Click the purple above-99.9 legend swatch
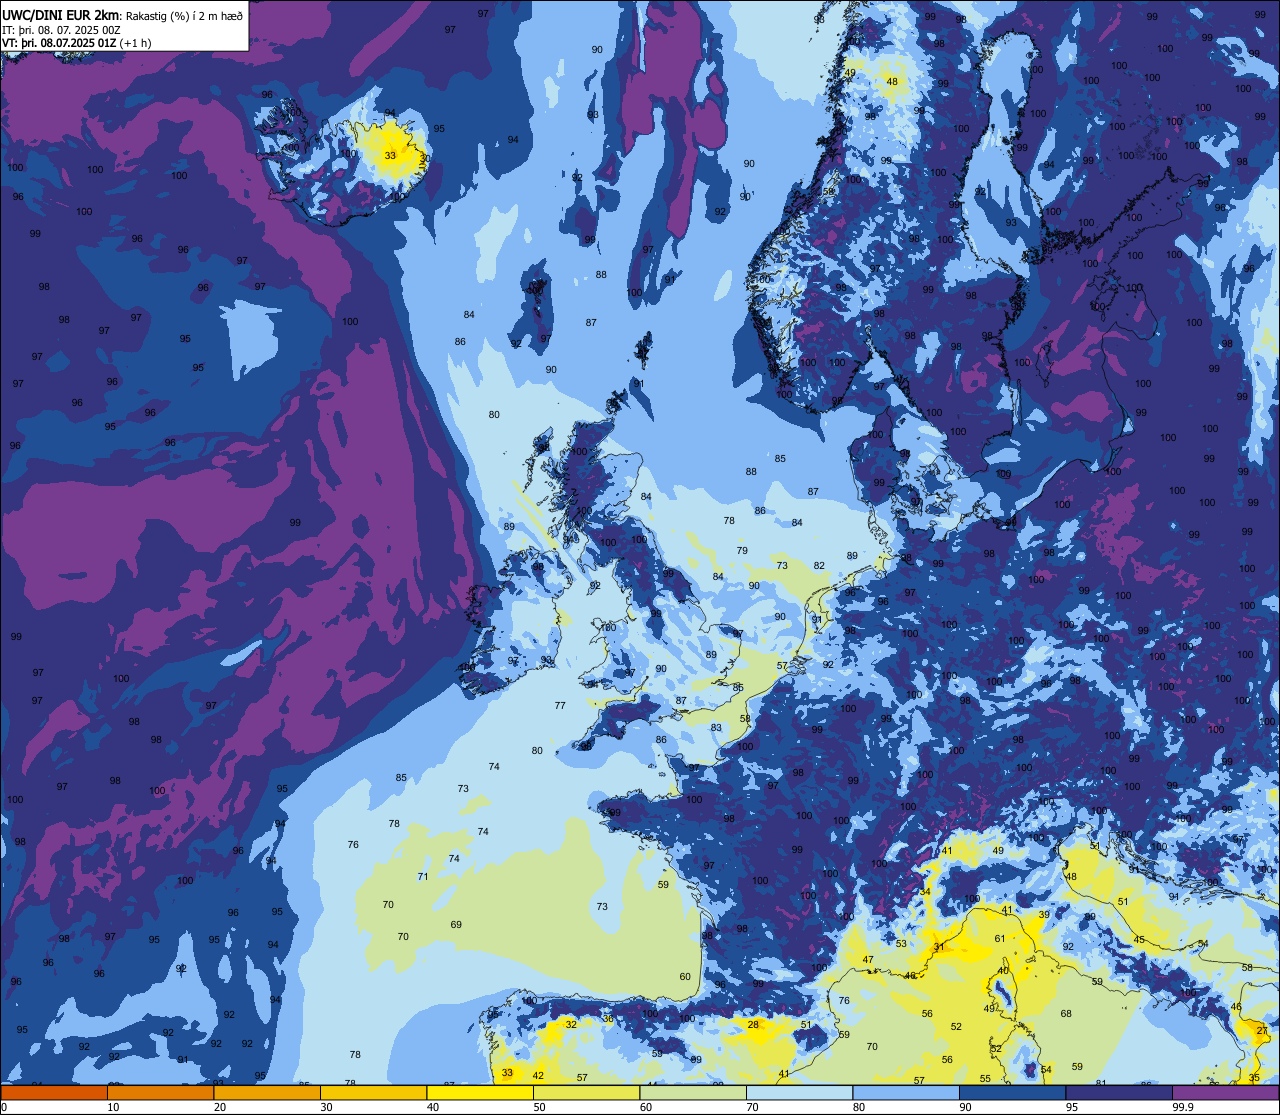 click(x=1225, y=1093)
